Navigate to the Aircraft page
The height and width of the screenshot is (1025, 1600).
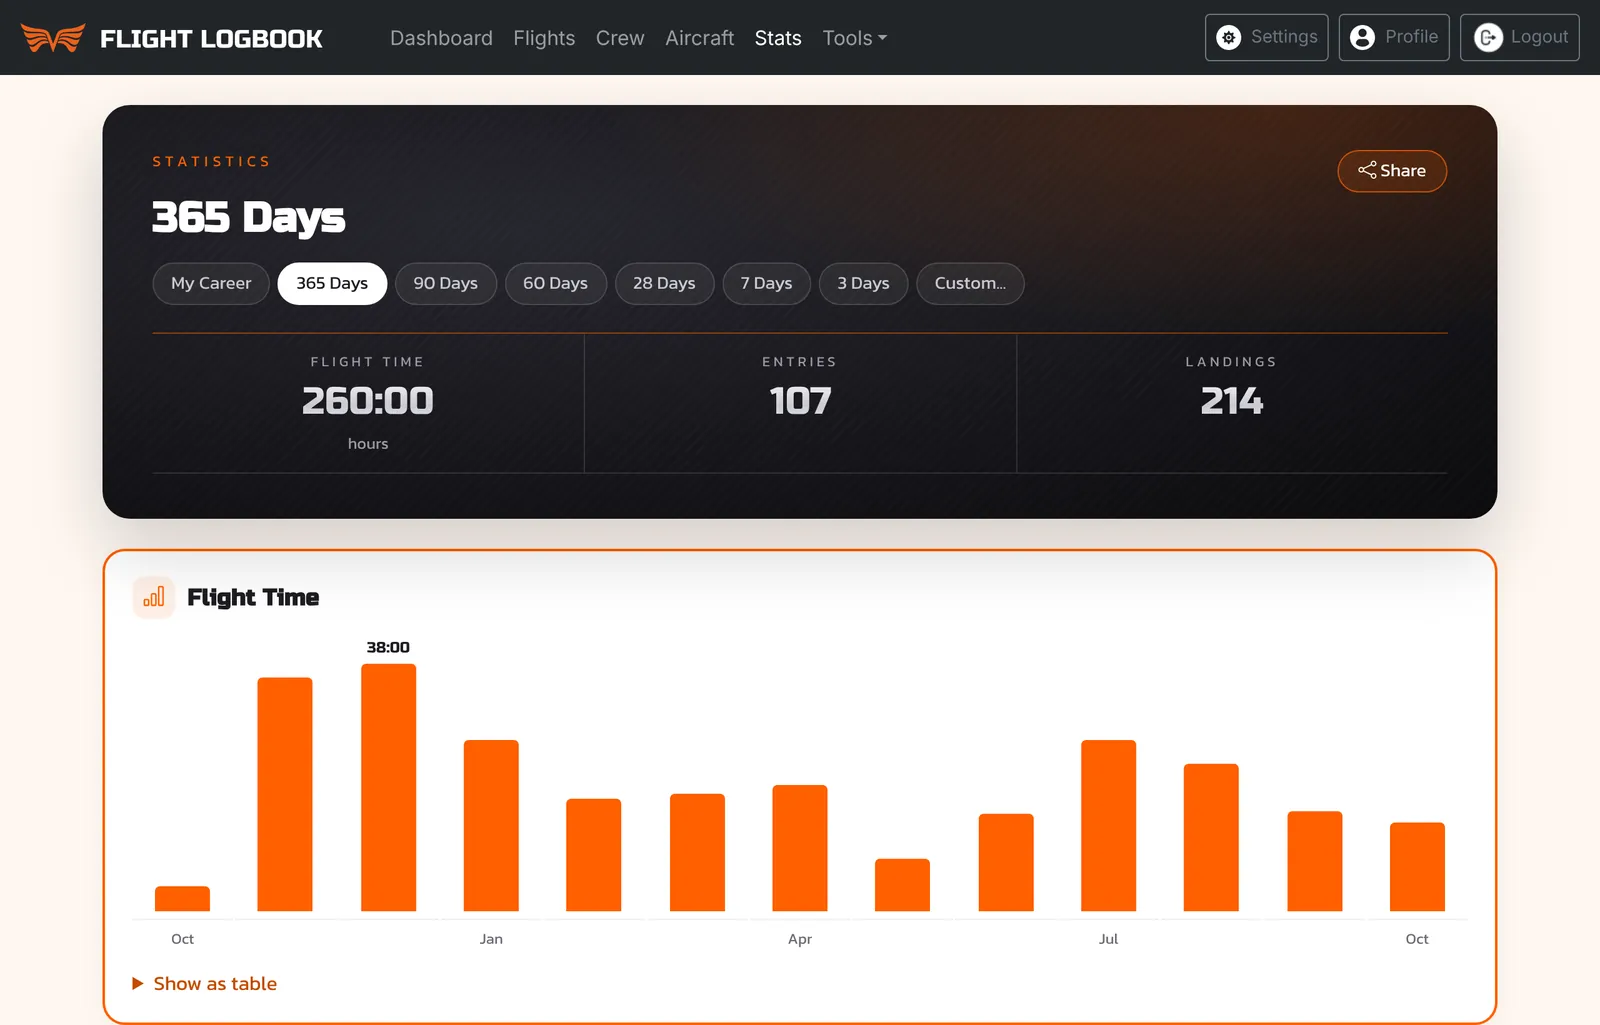[700, 38]
